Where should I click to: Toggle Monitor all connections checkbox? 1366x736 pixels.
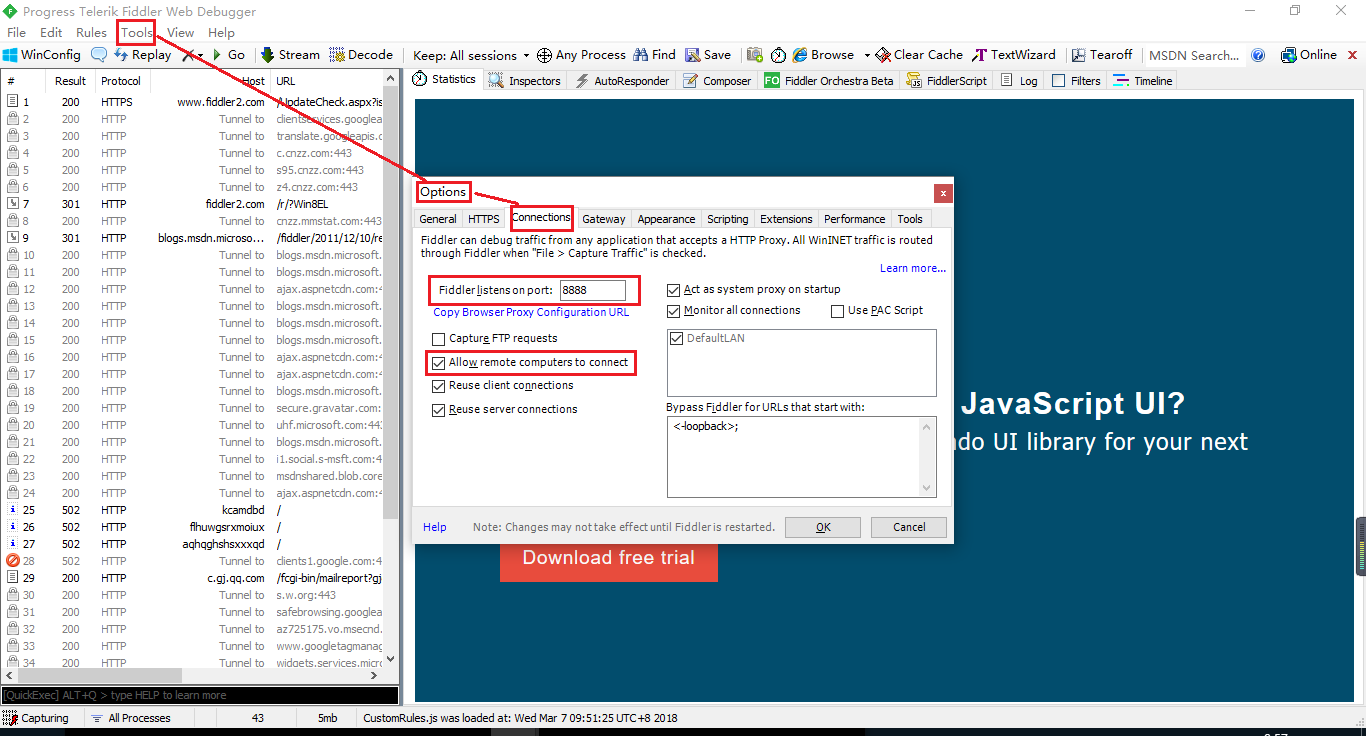674,311
